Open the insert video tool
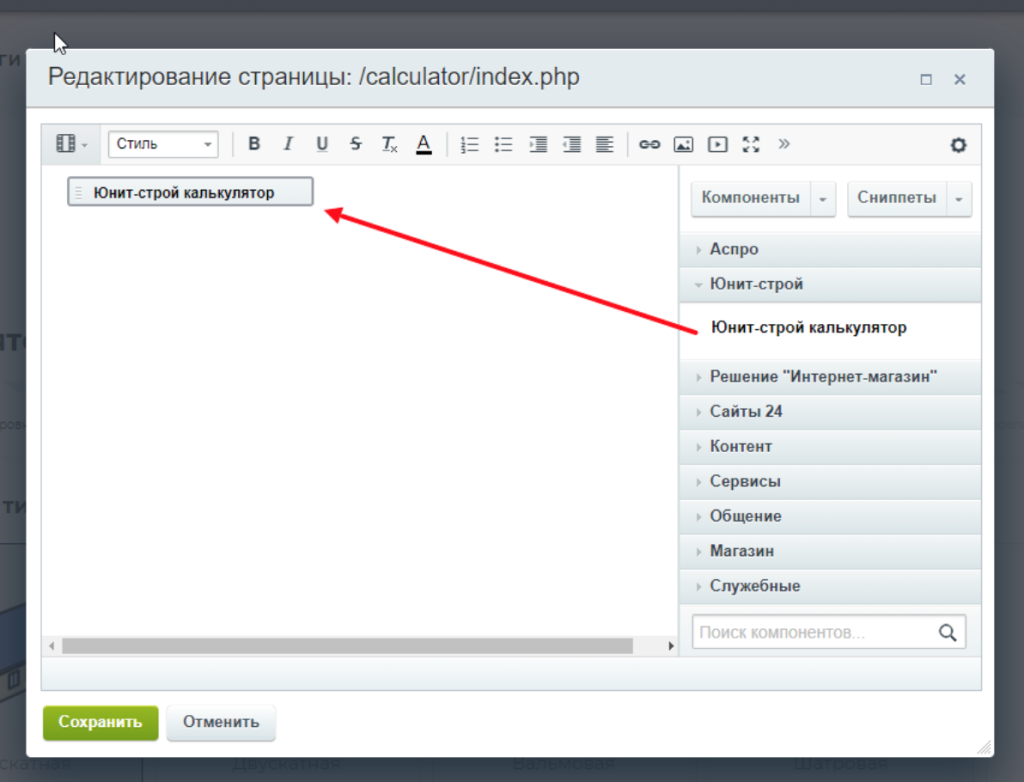 pos(717,143)
